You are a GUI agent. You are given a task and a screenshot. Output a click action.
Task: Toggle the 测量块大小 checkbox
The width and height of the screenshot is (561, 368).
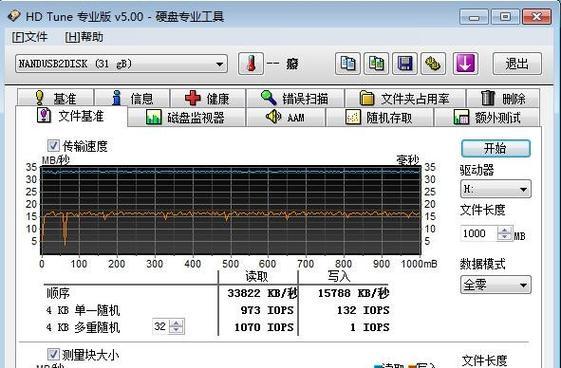coord(53,354)
